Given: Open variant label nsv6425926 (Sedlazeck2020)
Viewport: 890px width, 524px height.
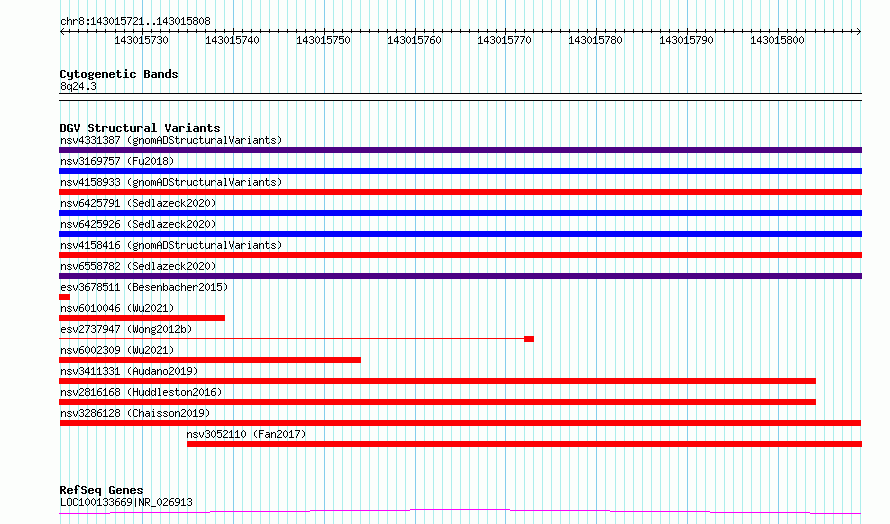Looking at the screenshot, I should click(138, 224).
